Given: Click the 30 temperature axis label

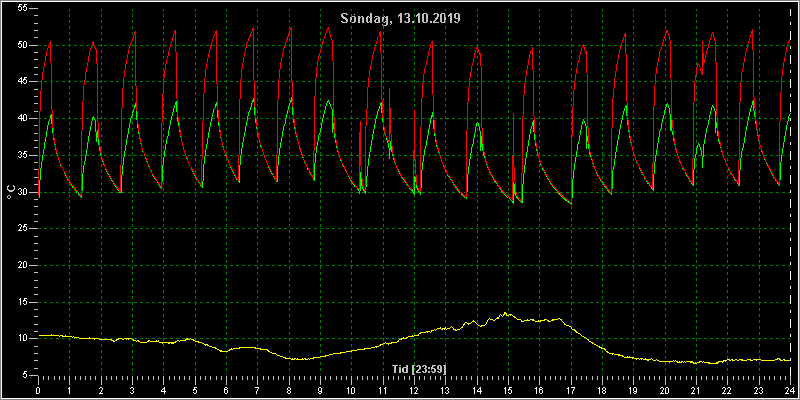Looking at the screenshot, I should coord(20,192).
